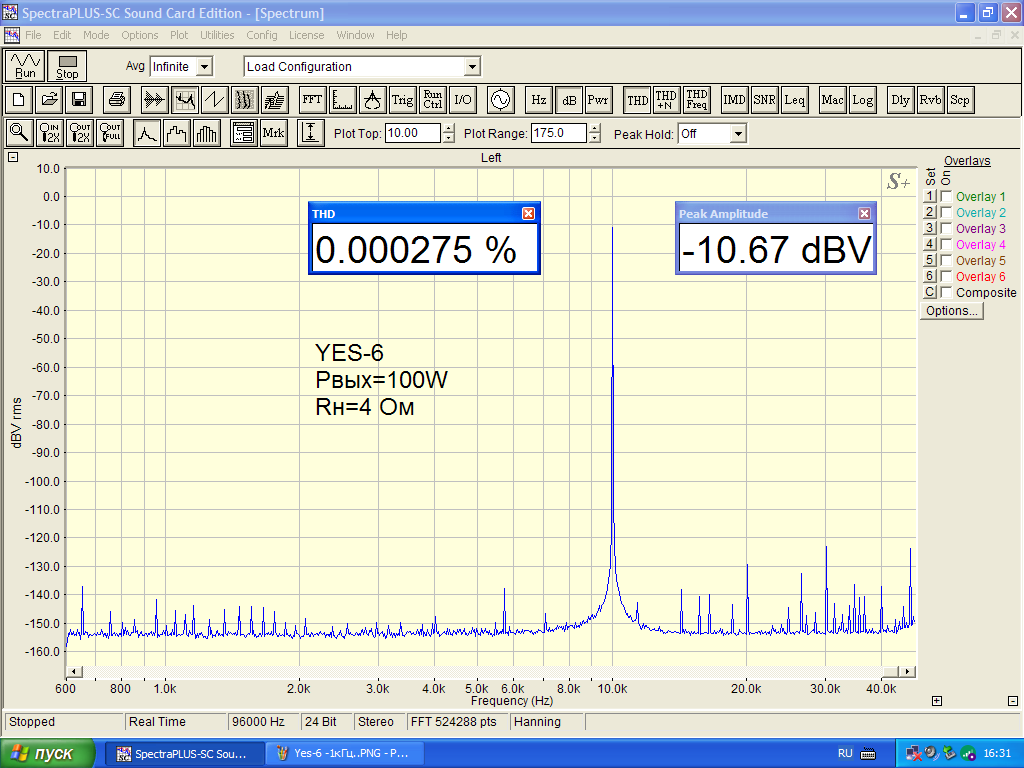Screen dimensions: 1024x768
Task: Click the Plot Top value field
Action: (412, 133)
